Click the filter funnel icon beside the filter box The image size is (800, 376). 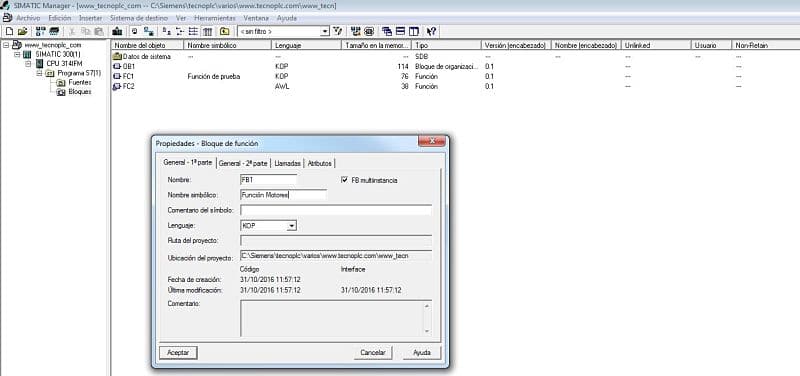[337, 31]
